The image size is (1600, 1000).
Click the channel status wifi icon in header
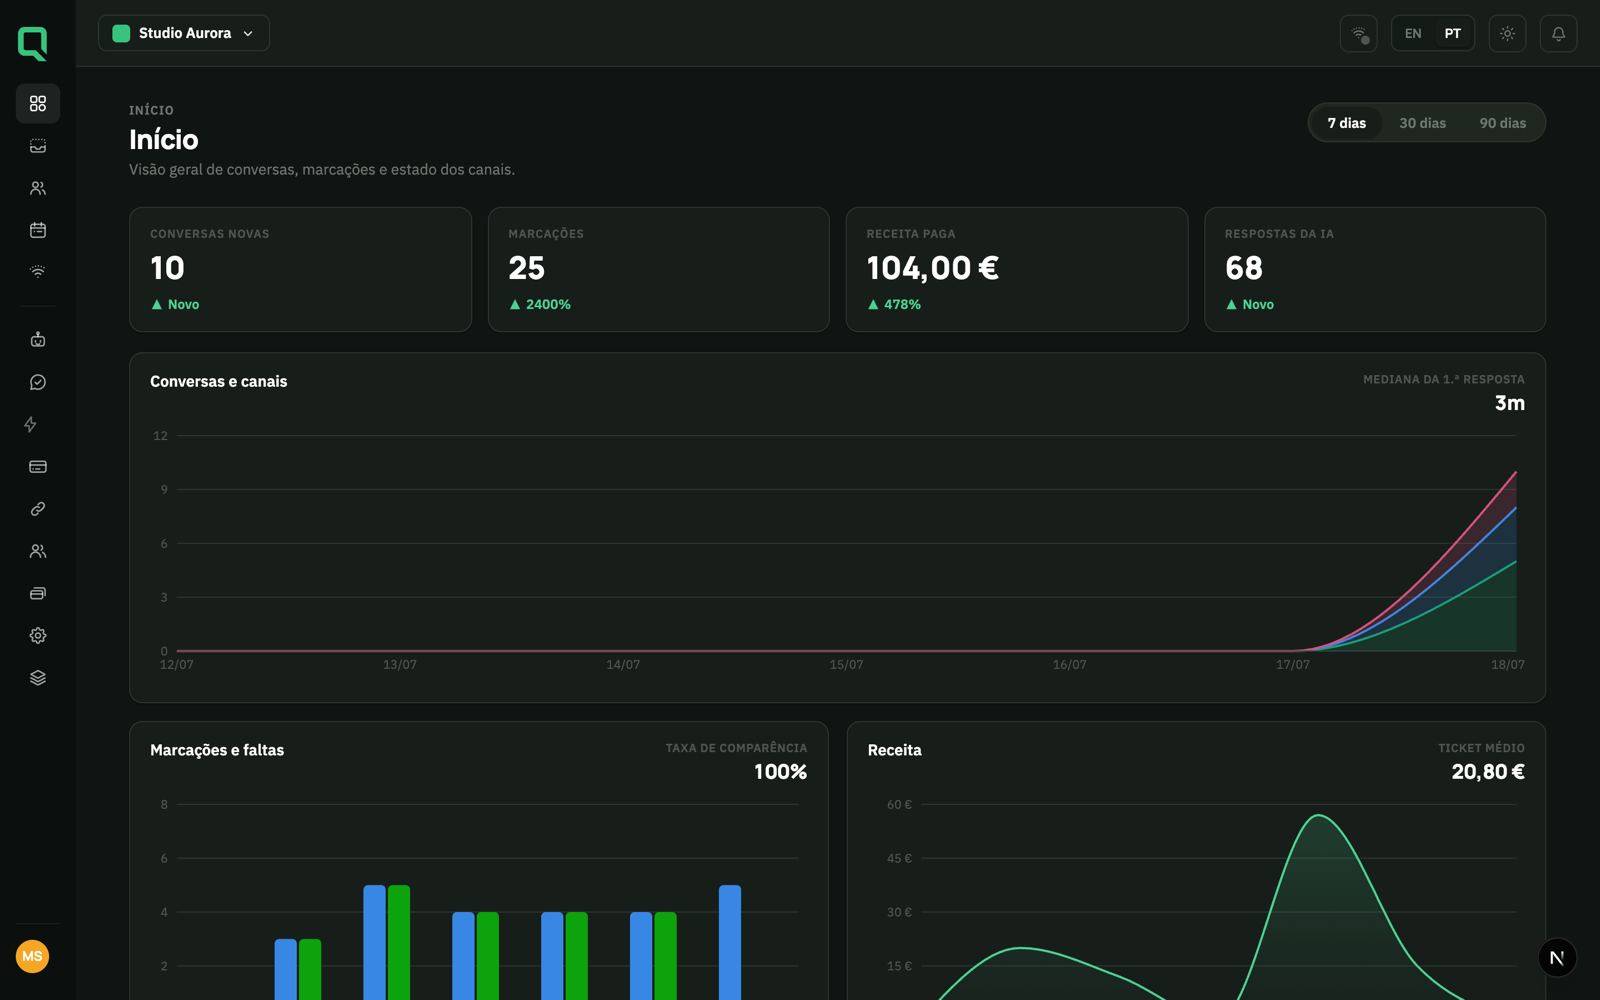1359,33
